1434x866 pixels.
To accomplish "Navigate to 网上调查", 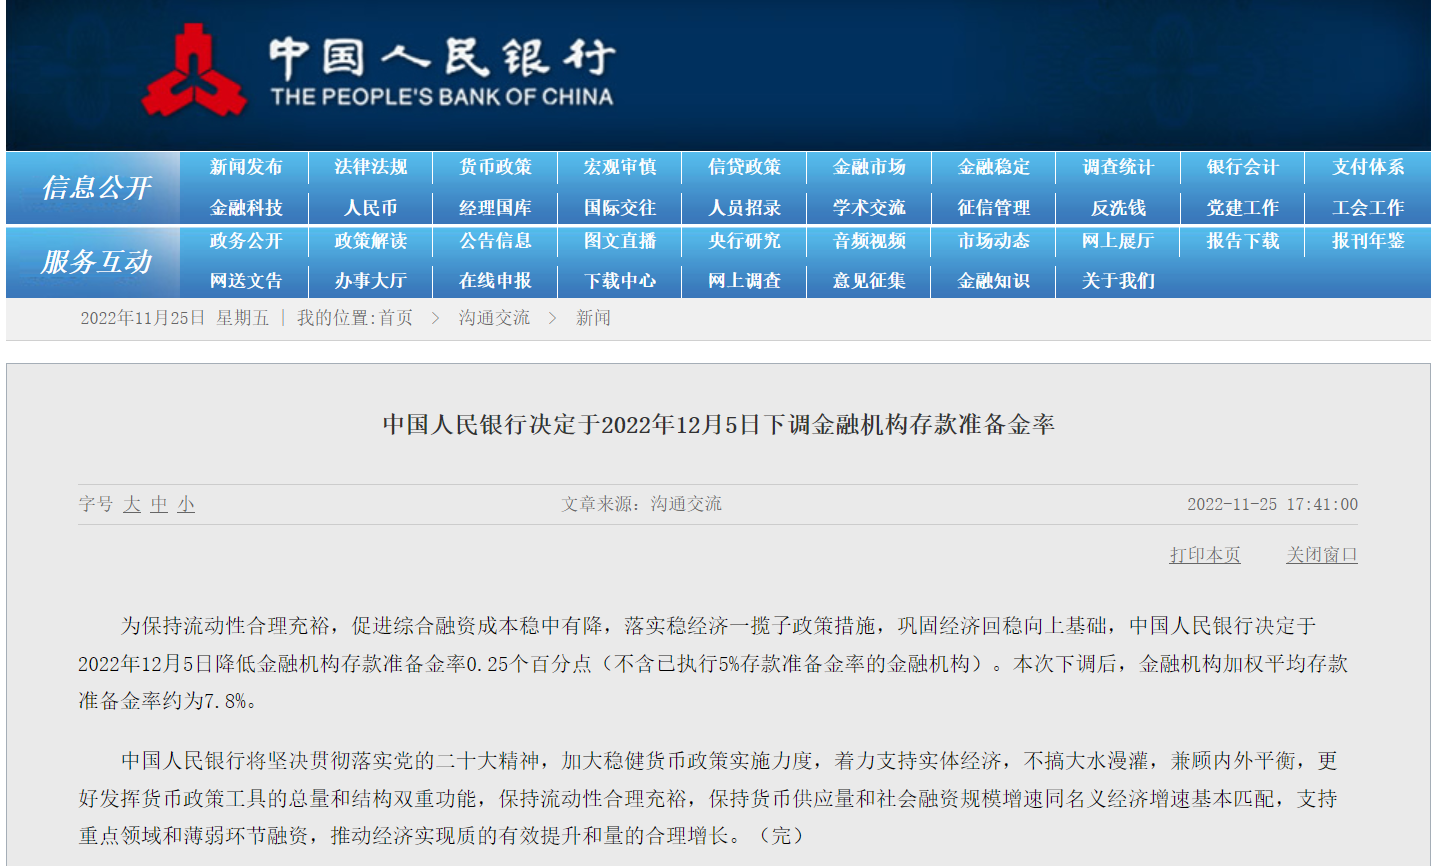I will [x=744, y=281].
